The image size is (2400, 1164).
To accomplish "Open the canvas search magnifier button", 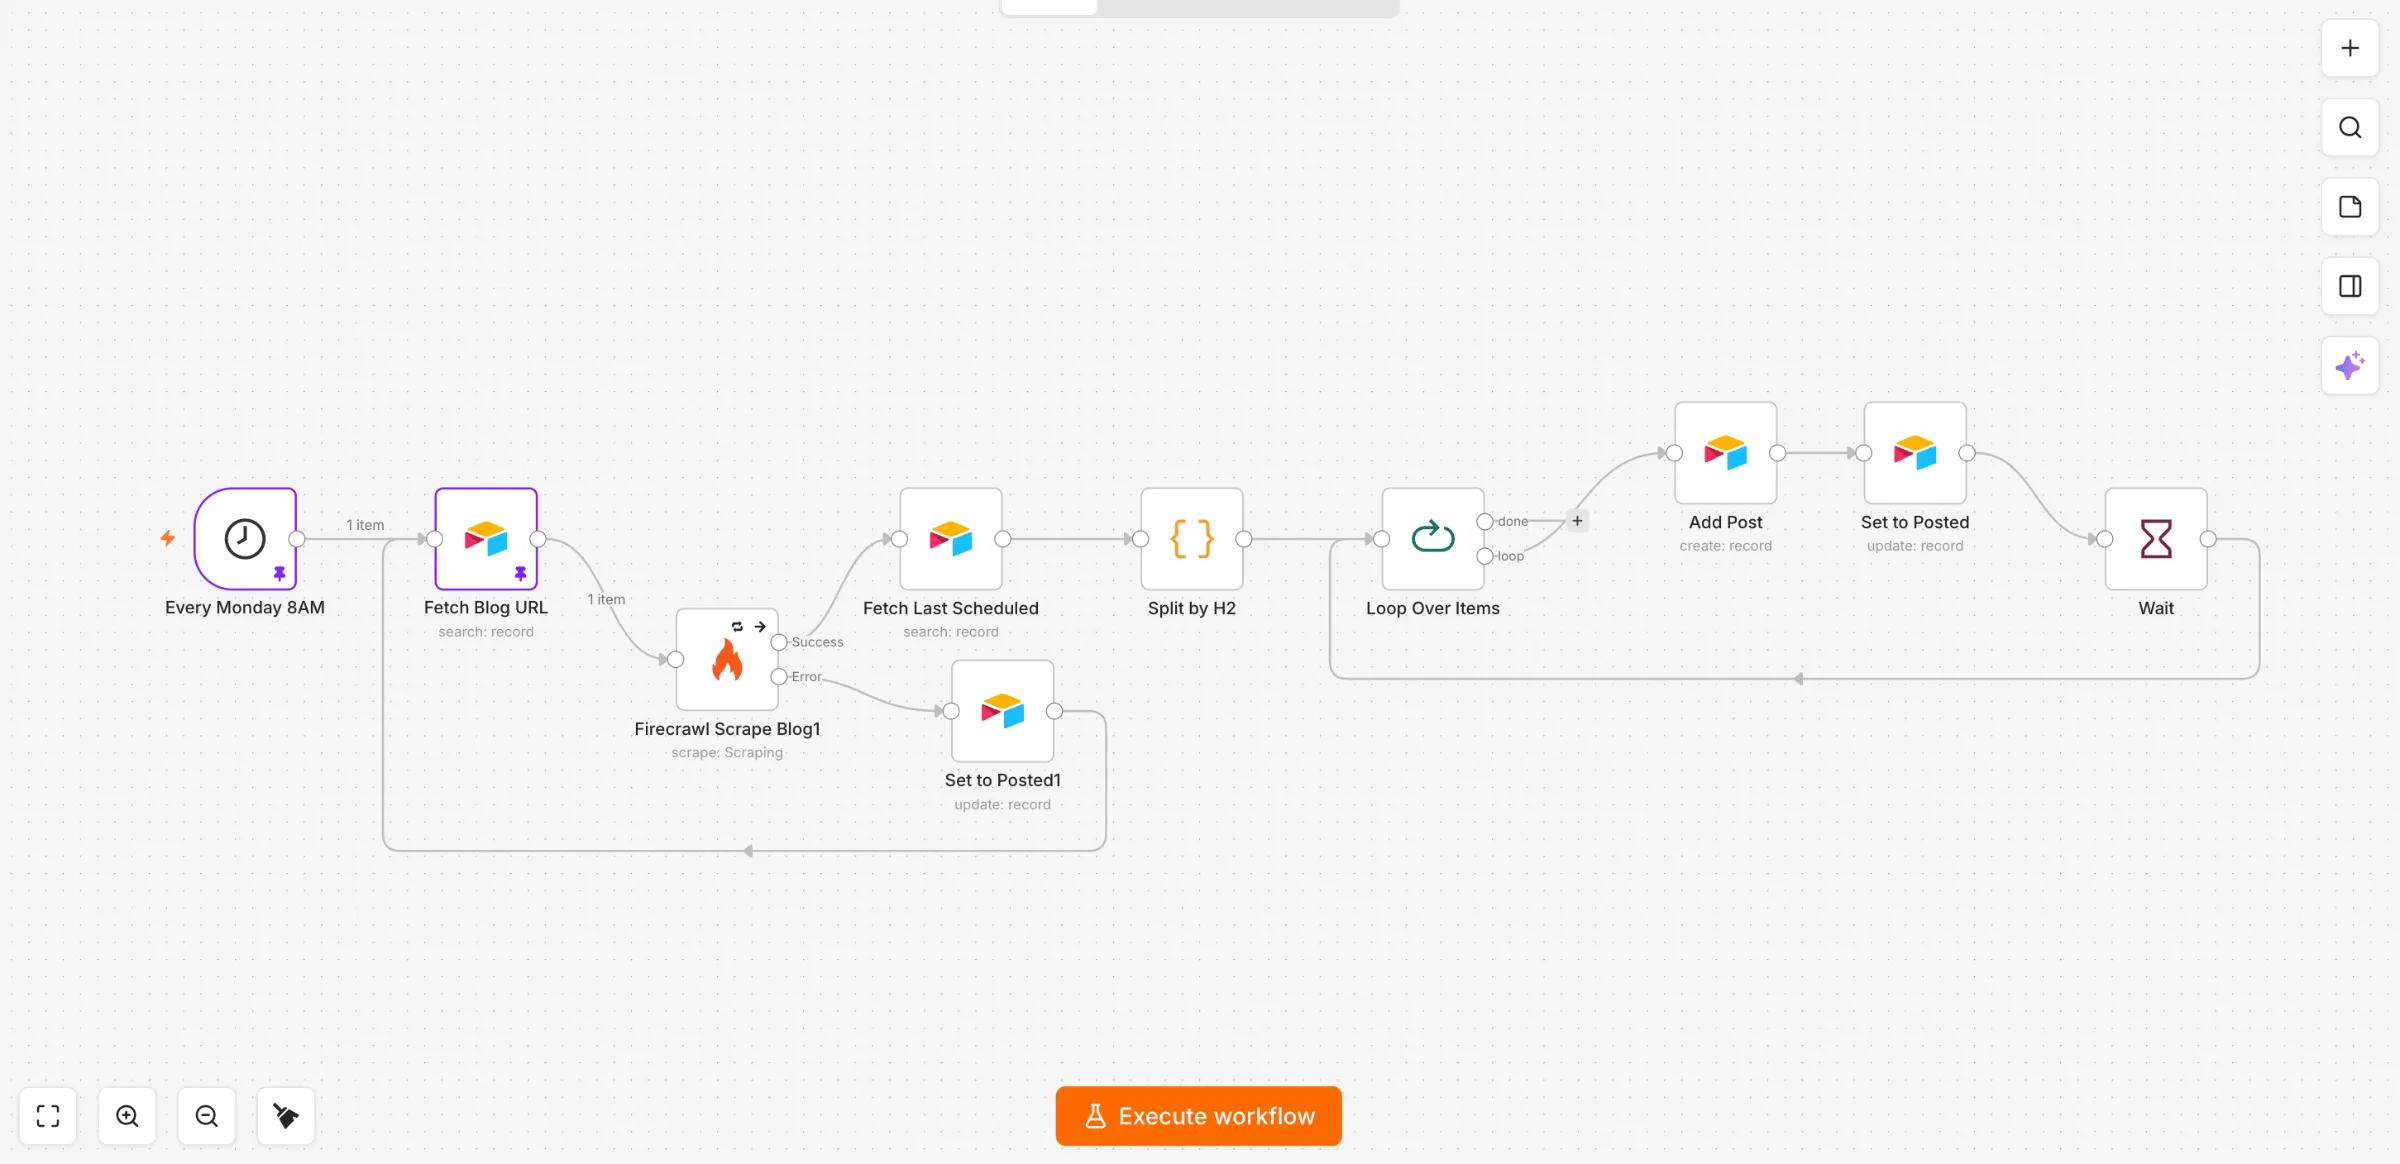I will click(x=2350, y=128).
